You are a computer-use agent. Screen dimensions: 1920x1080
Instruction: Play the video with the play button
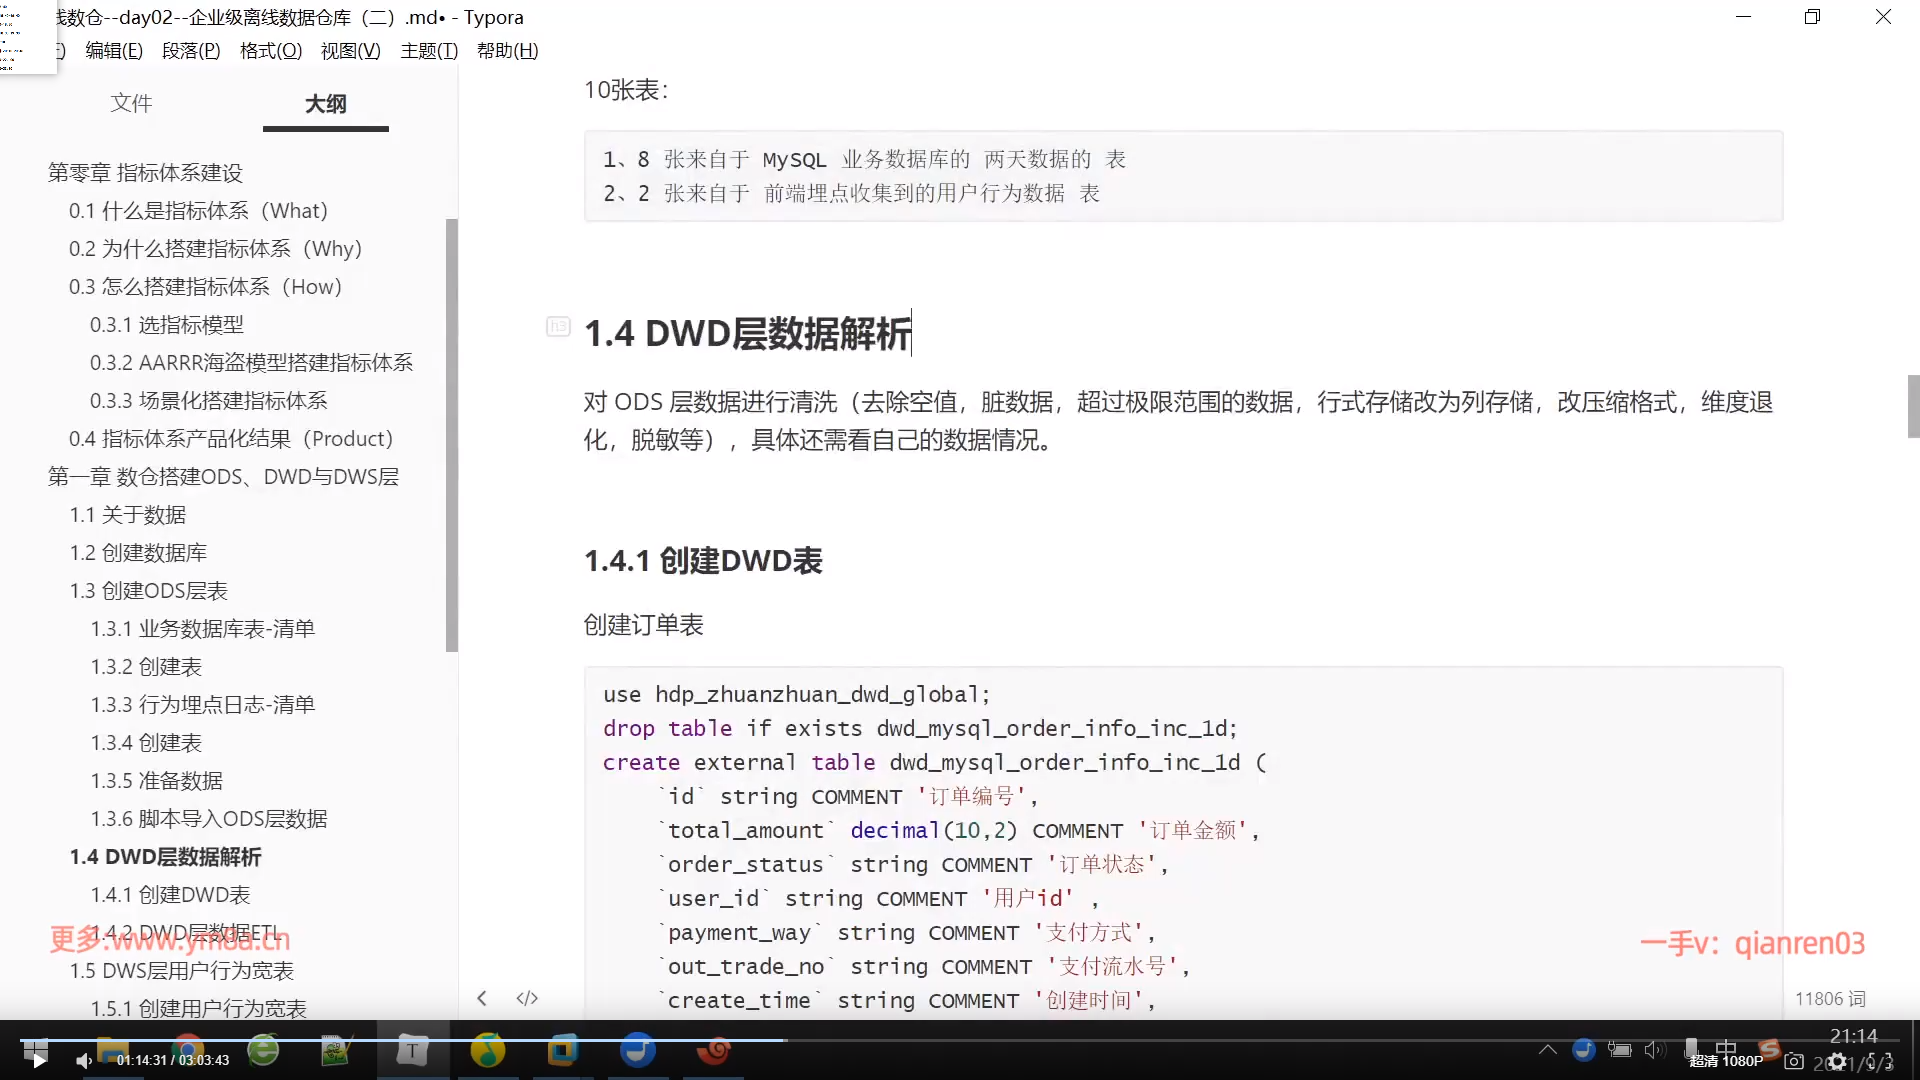click(x=38, y=1061)
